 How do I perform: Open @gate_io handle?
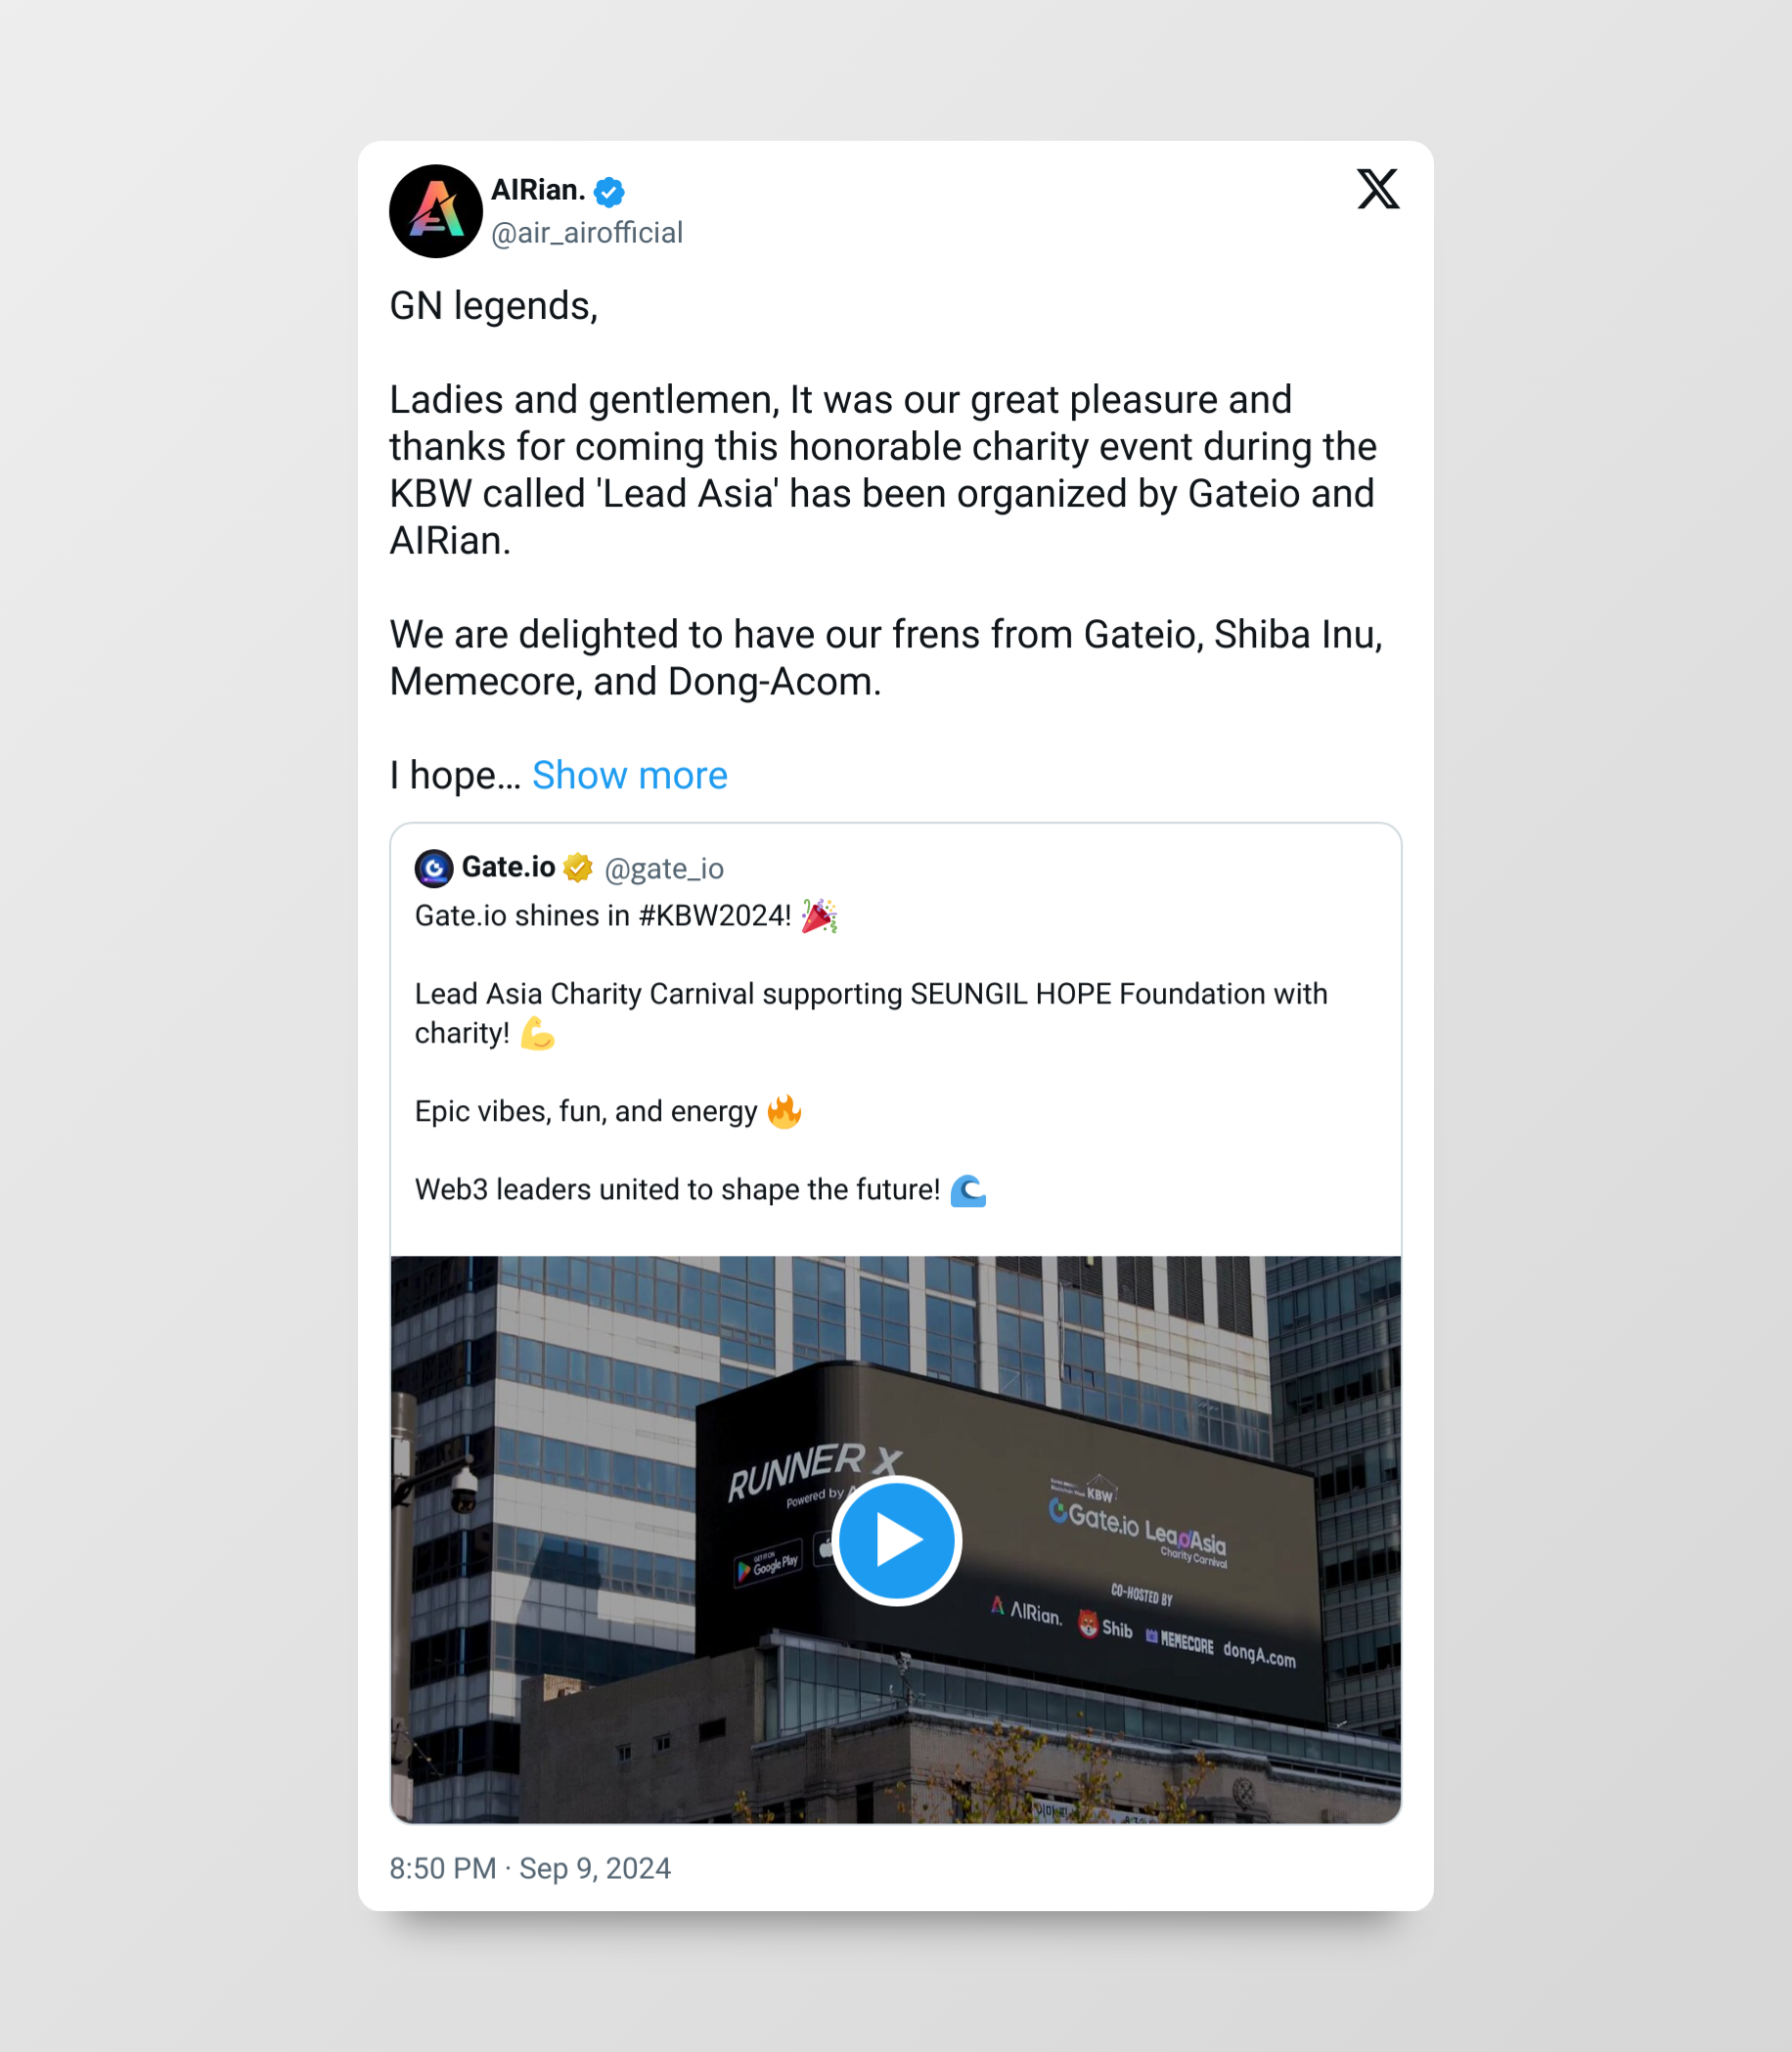click(664, 868)
